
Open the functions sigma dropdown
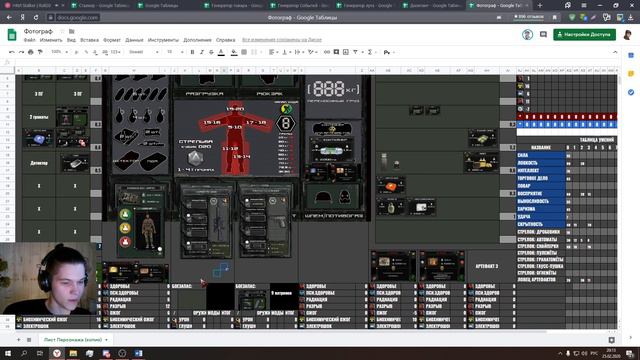[371, 52]
